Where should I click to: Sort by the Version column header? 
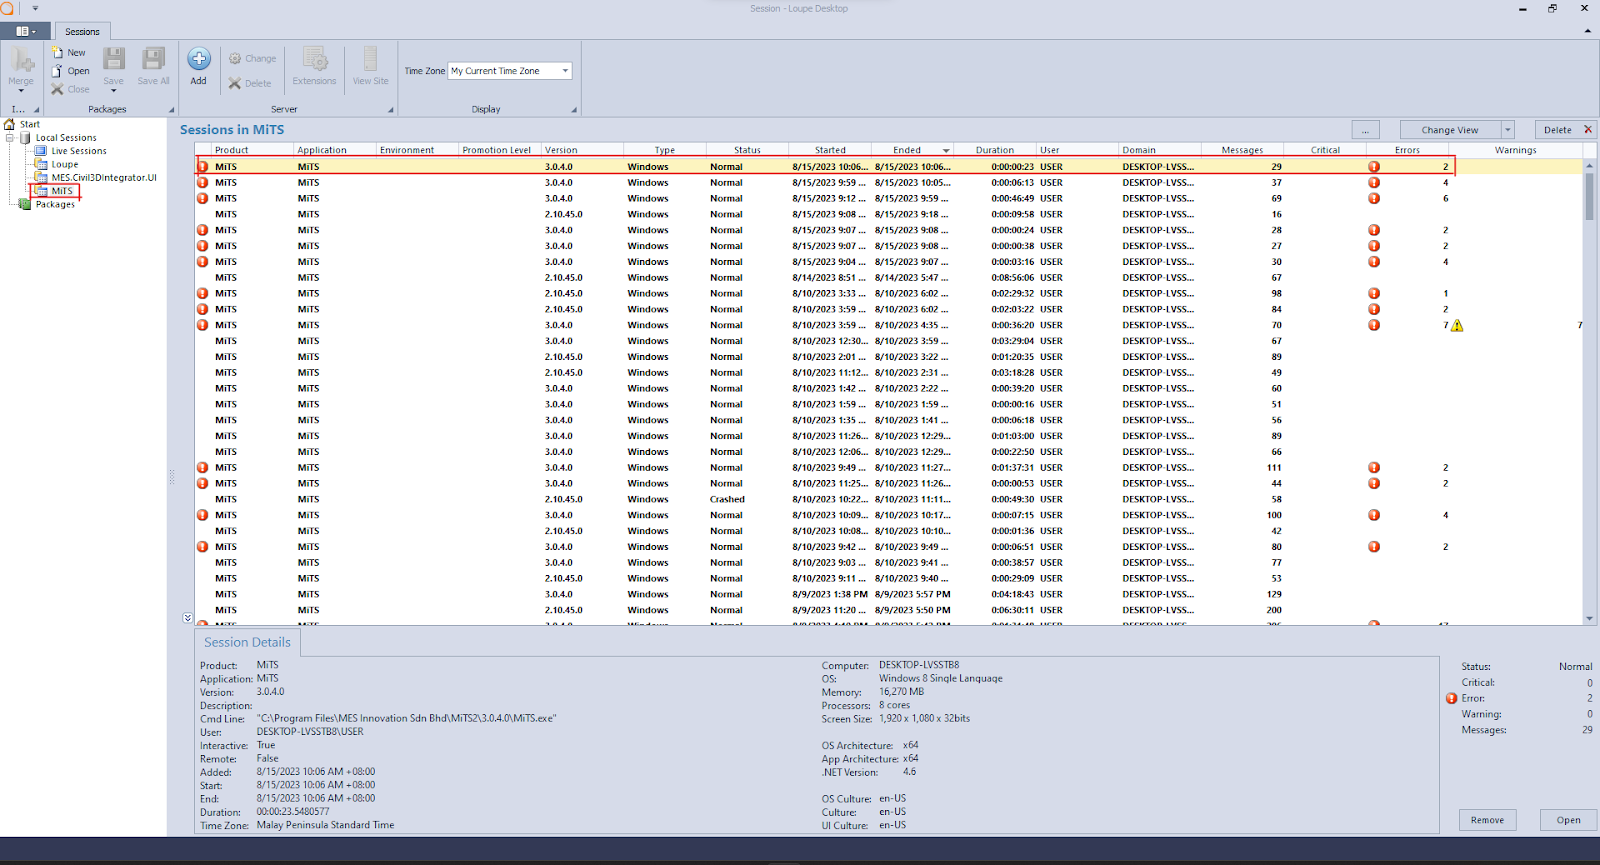click(582, 150)
